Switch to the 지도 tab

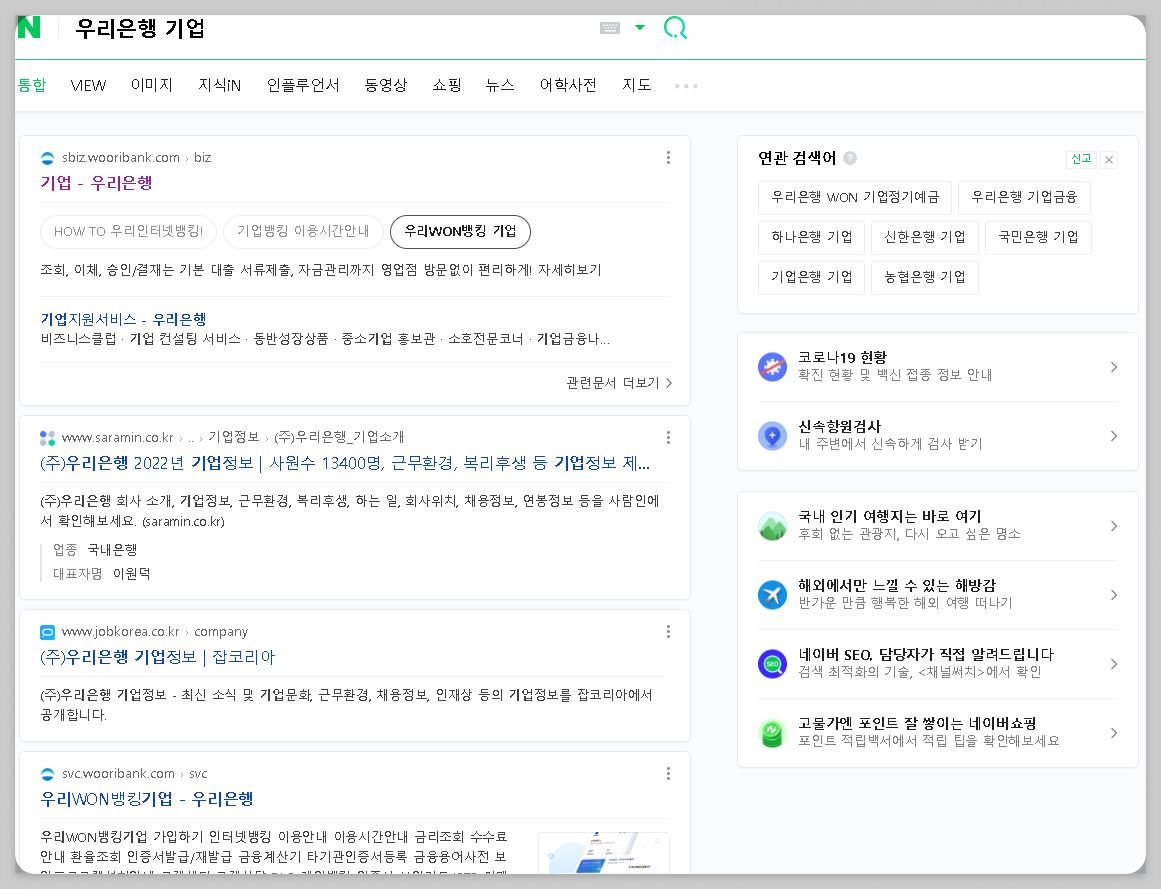(636, 85)
